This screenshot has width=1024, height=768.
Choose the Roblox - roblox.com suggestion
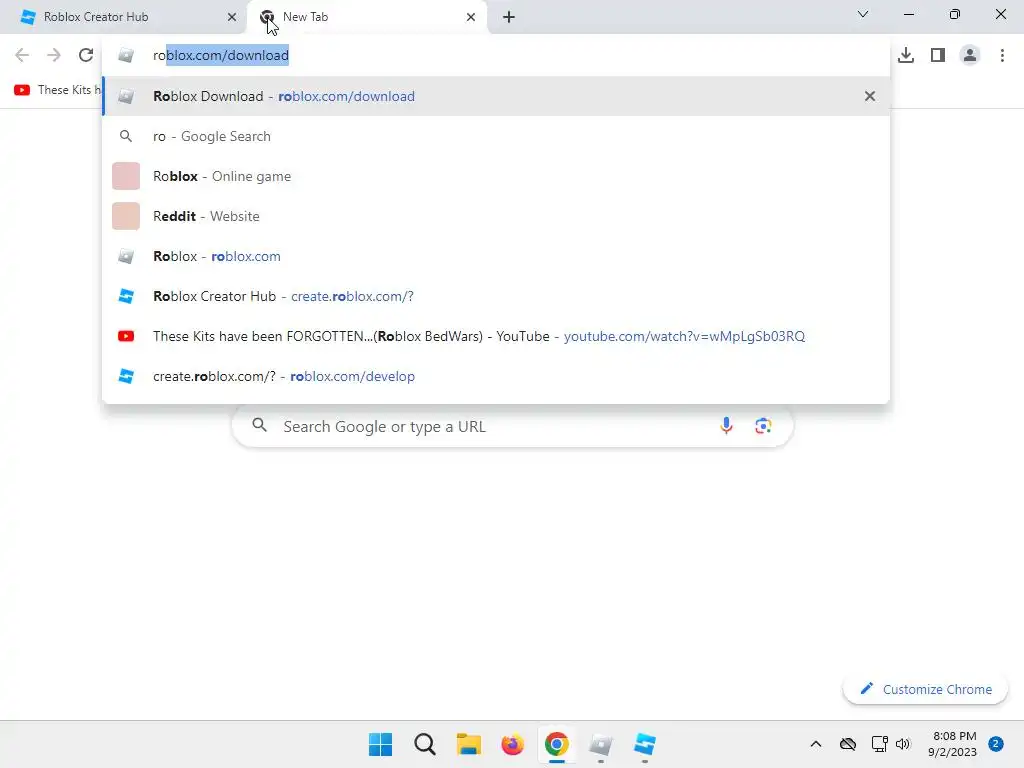[x=496, y=256]
